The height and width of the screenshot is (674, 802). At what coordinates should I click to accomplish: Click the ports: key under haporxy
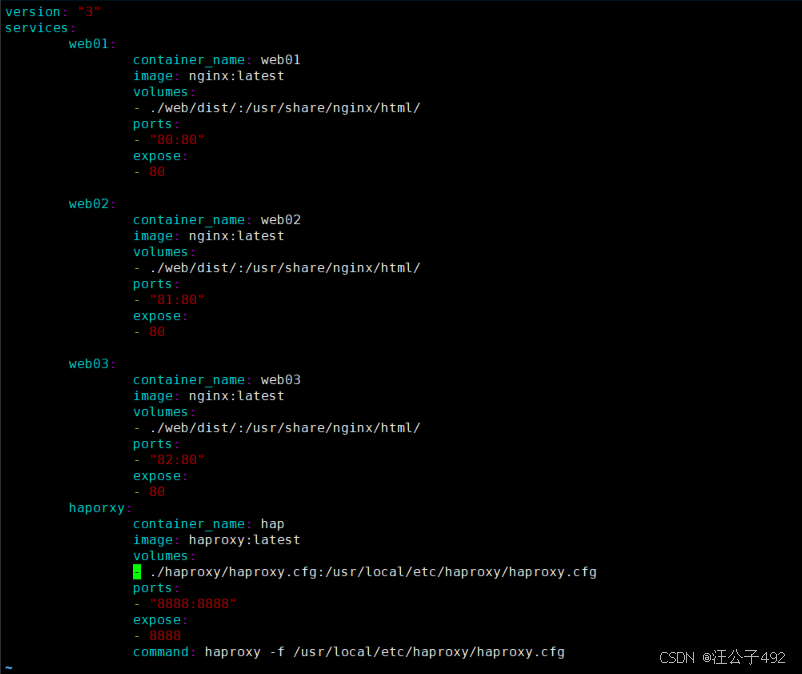(156, 589)
